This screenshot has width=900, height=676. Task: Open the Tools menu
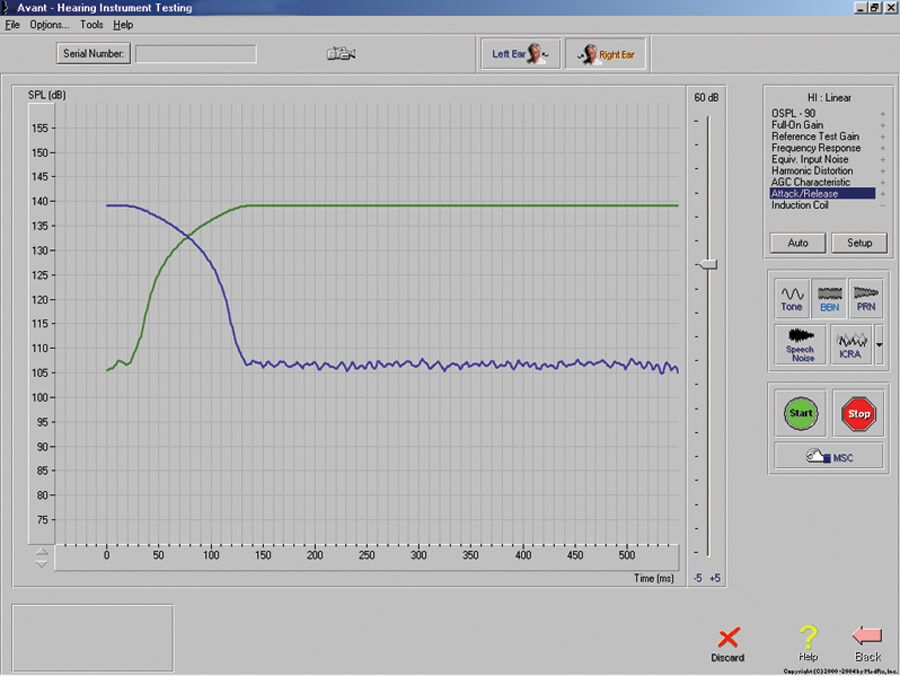[91, 24]
